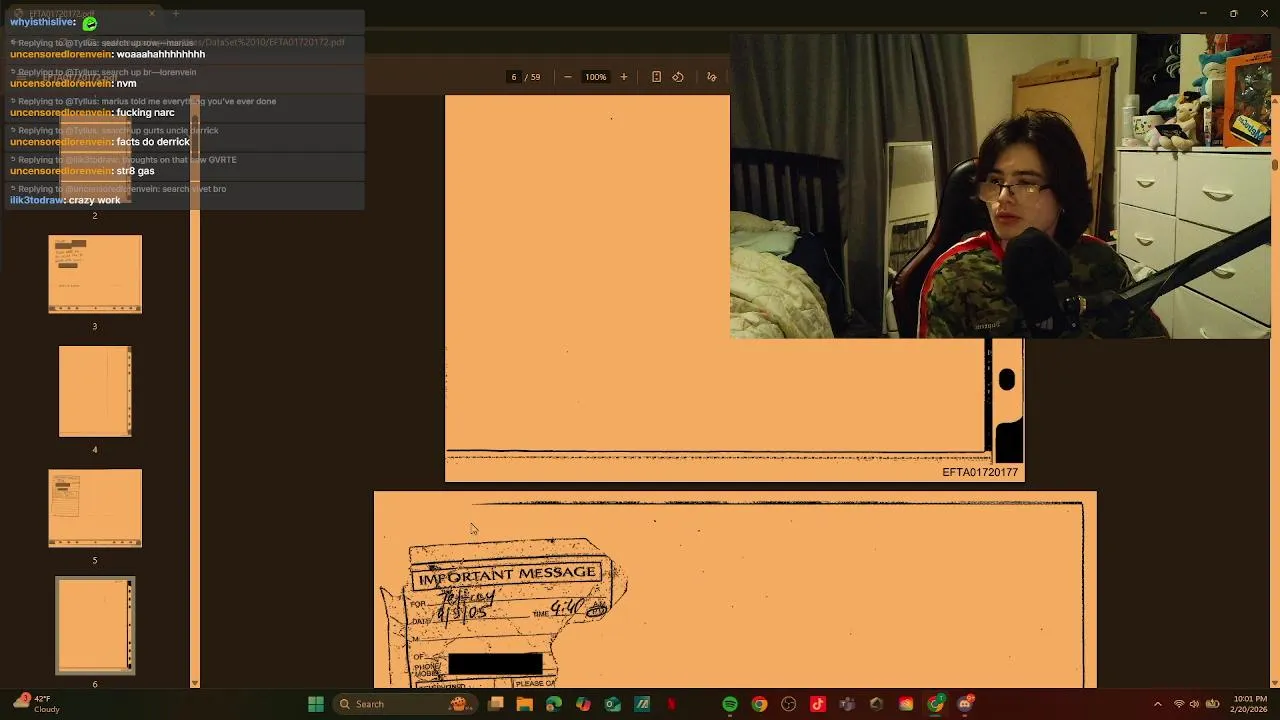The width and height of the screenshot is (1280, 720).
Task: Open page 4 thumbnail in sidebar
Action: click(95, 391)
